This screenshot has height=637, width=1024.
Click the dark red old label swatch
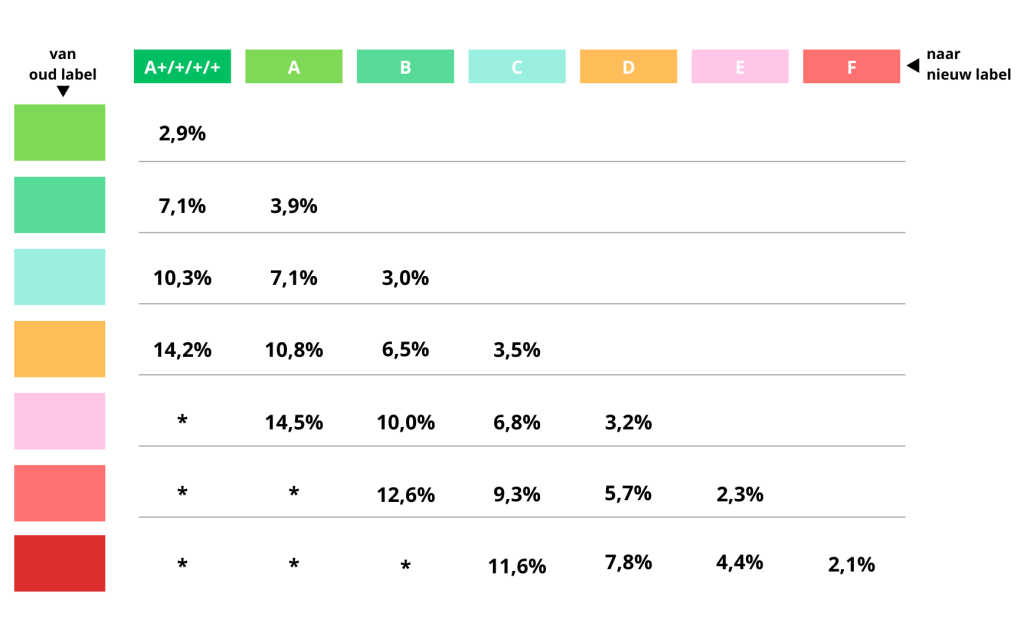pyautogui.click(x=60, y=563)
